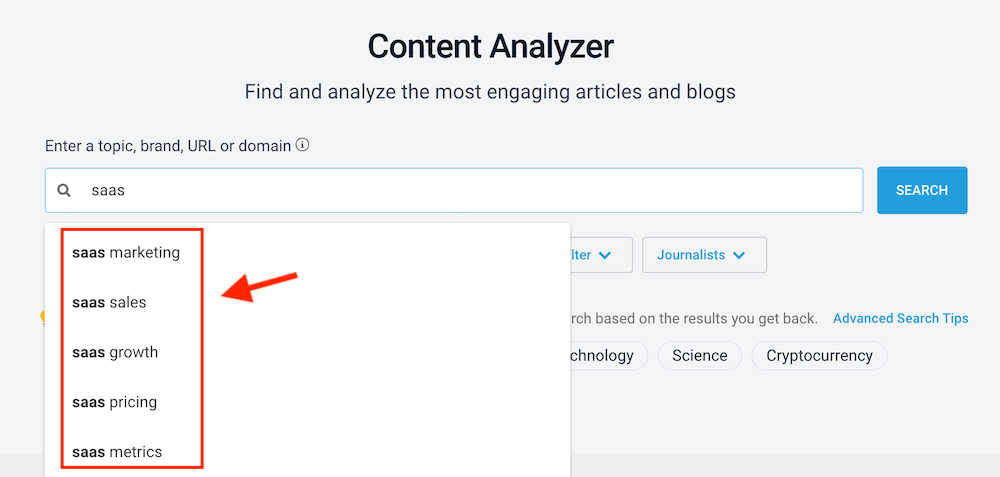Open the Advanced Search Tips link
The height and width of the screenshot is (477, 1000).
pyautogui.click(x=900, y=318)
